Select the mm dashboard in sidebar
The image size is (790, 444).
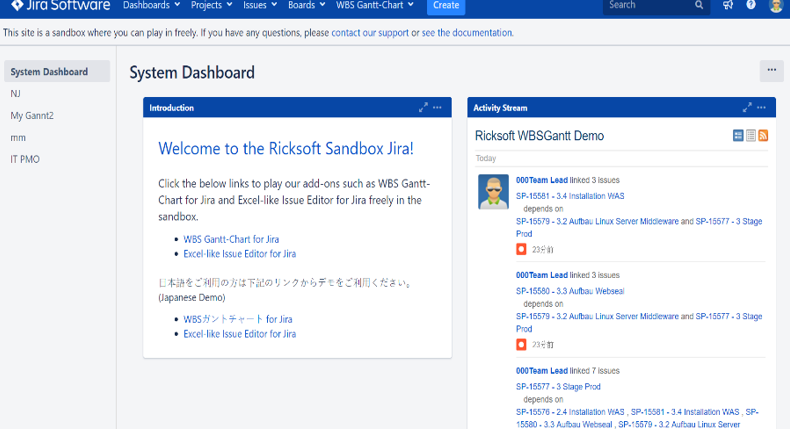point(18,138)
